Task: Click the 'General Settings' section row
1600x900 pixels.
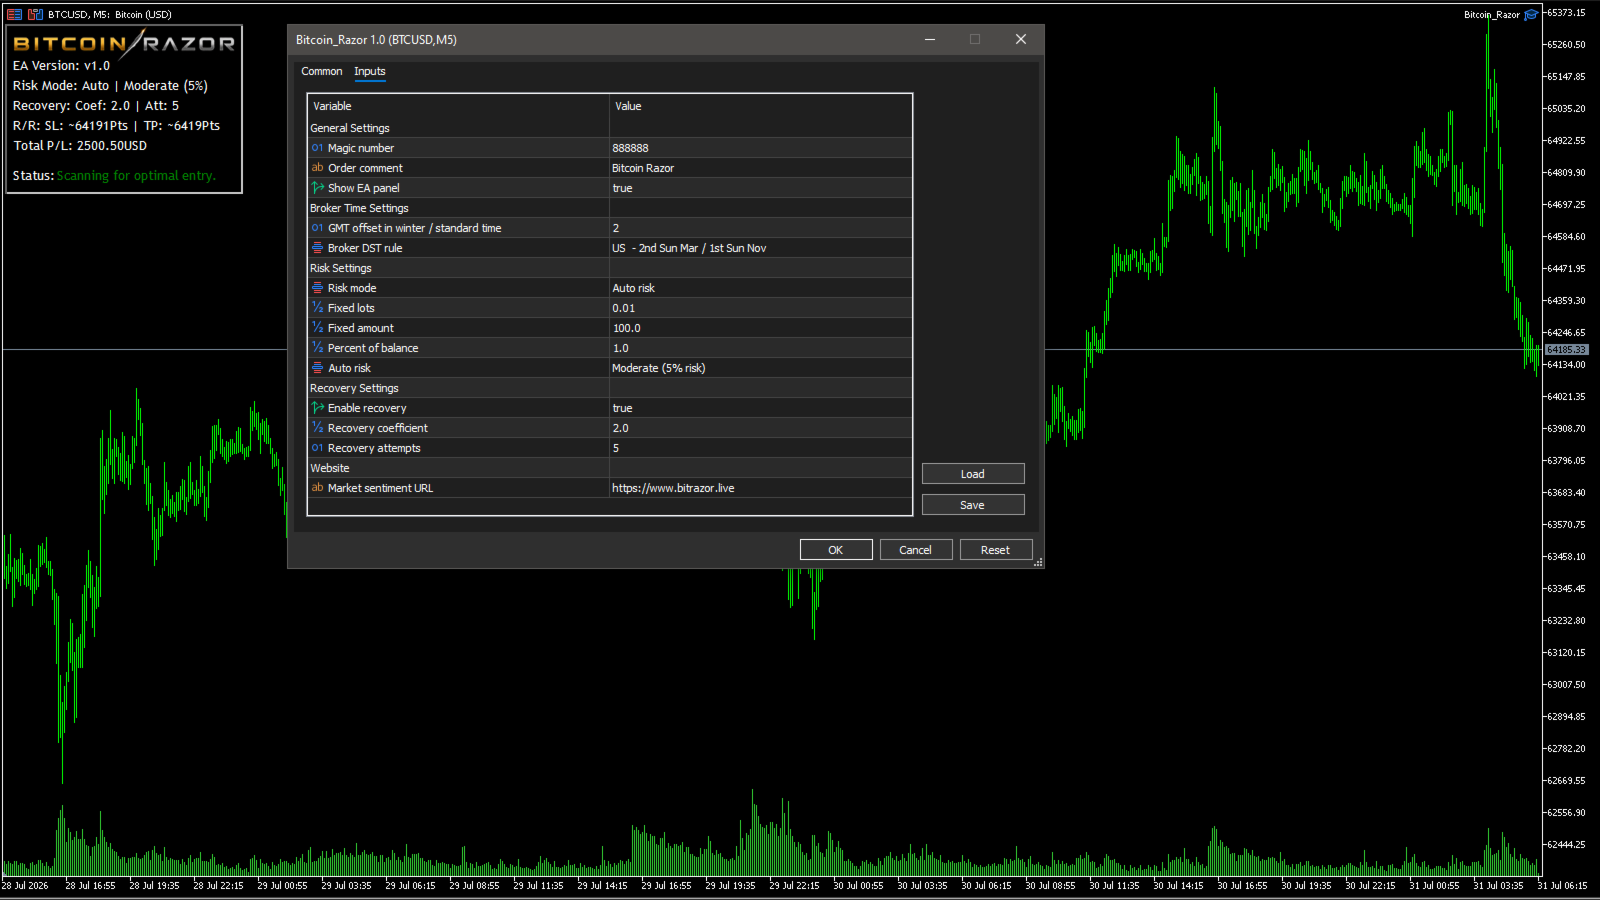Action: [x=610, y=128]
